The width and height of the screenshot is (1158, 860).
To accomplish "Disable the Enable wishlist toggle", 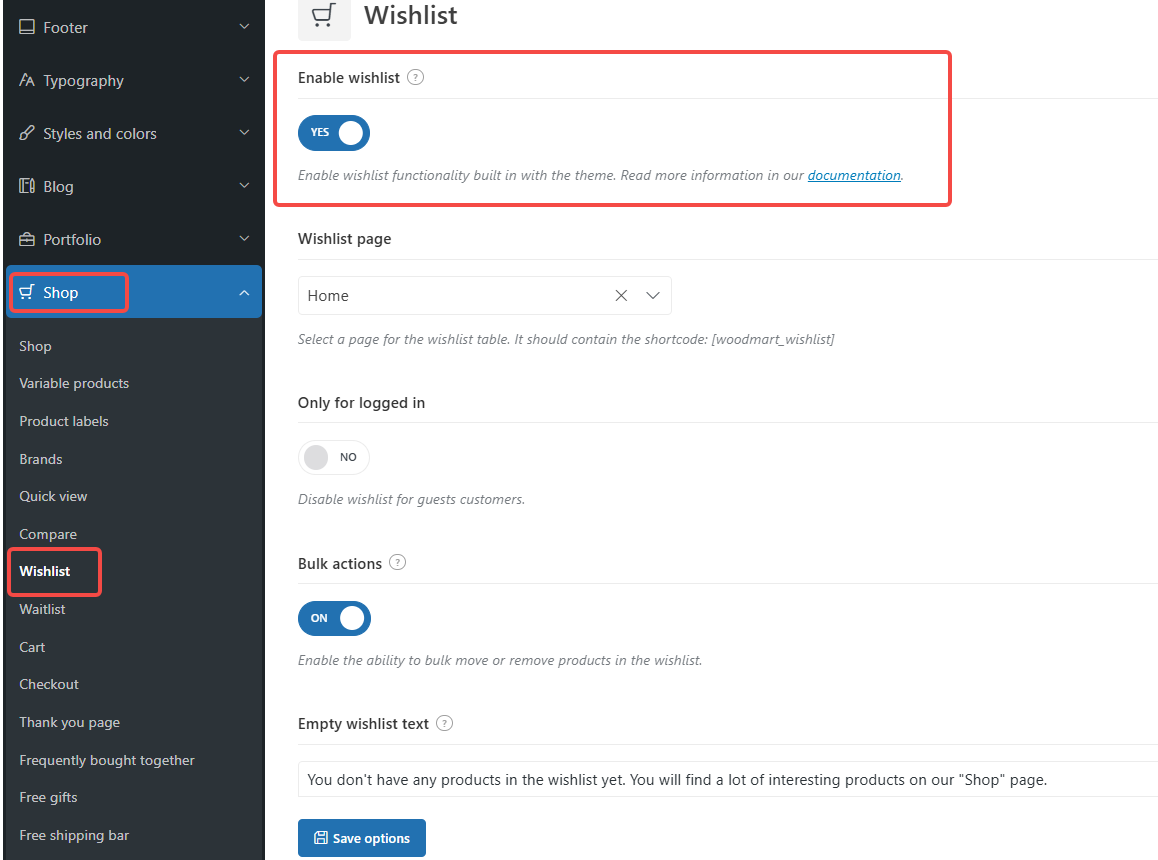I will click(x=334, y=132).
